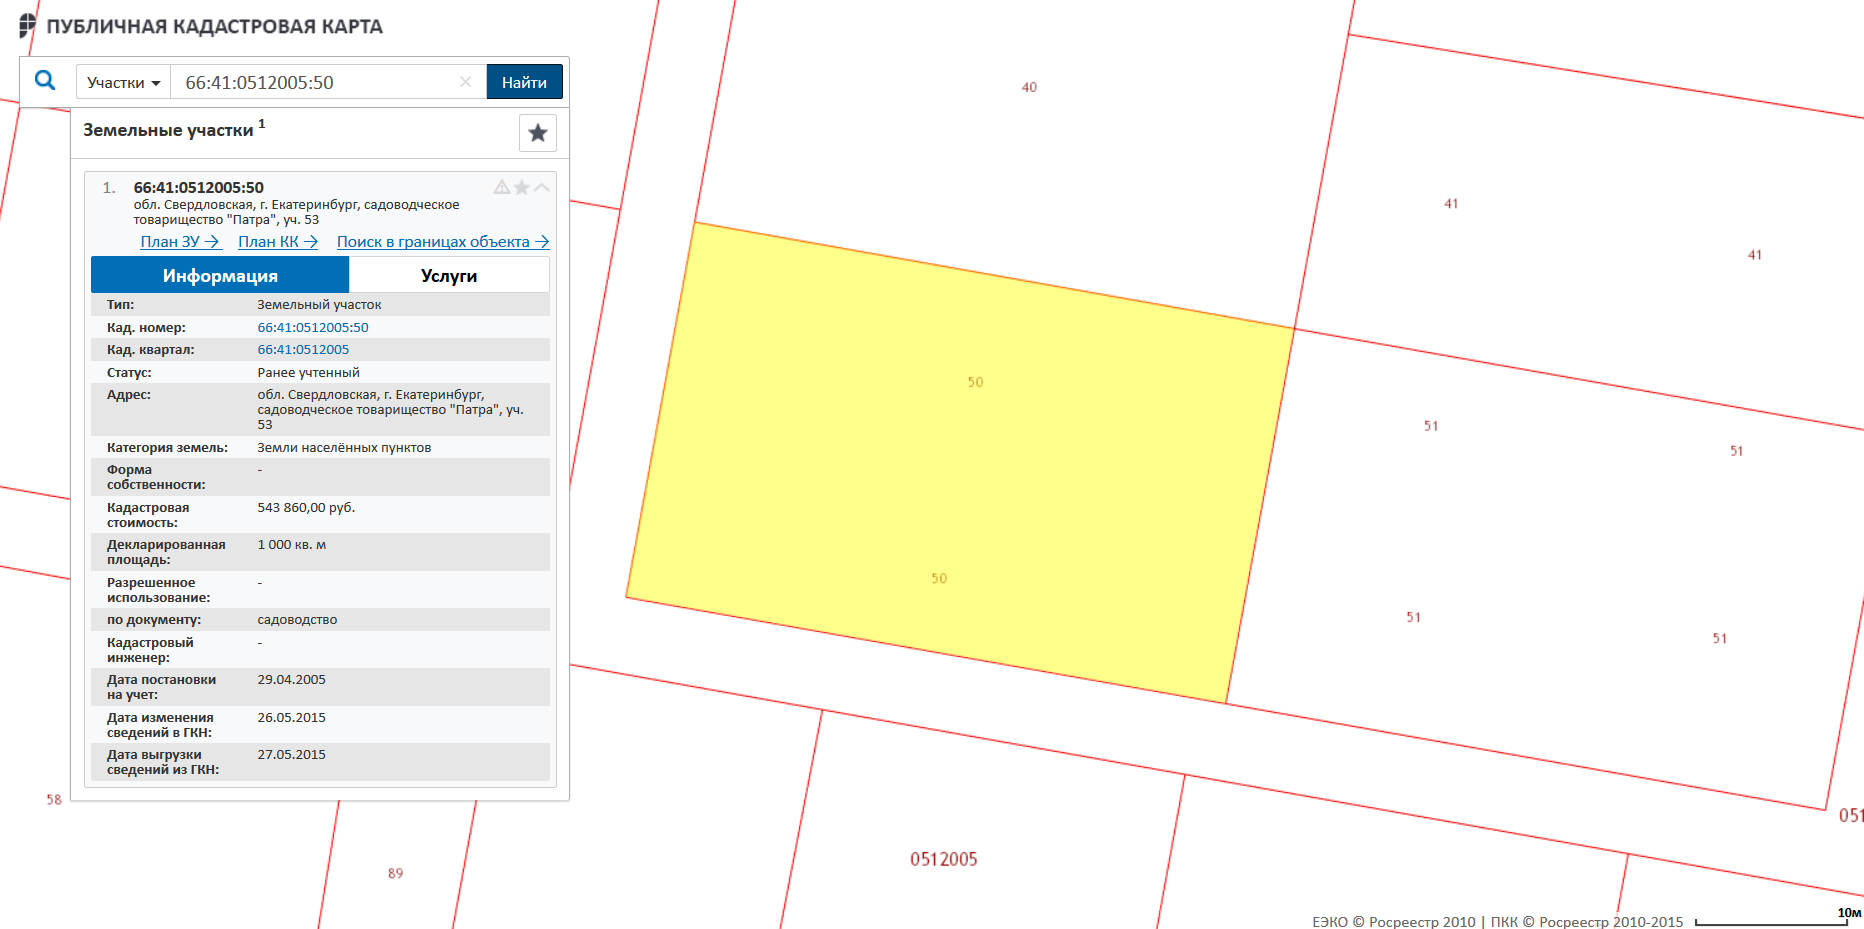The height and width of the screenshot is (929, 1864).
Task: Click the warning triangle icon on result
Action: coord(502,187)
